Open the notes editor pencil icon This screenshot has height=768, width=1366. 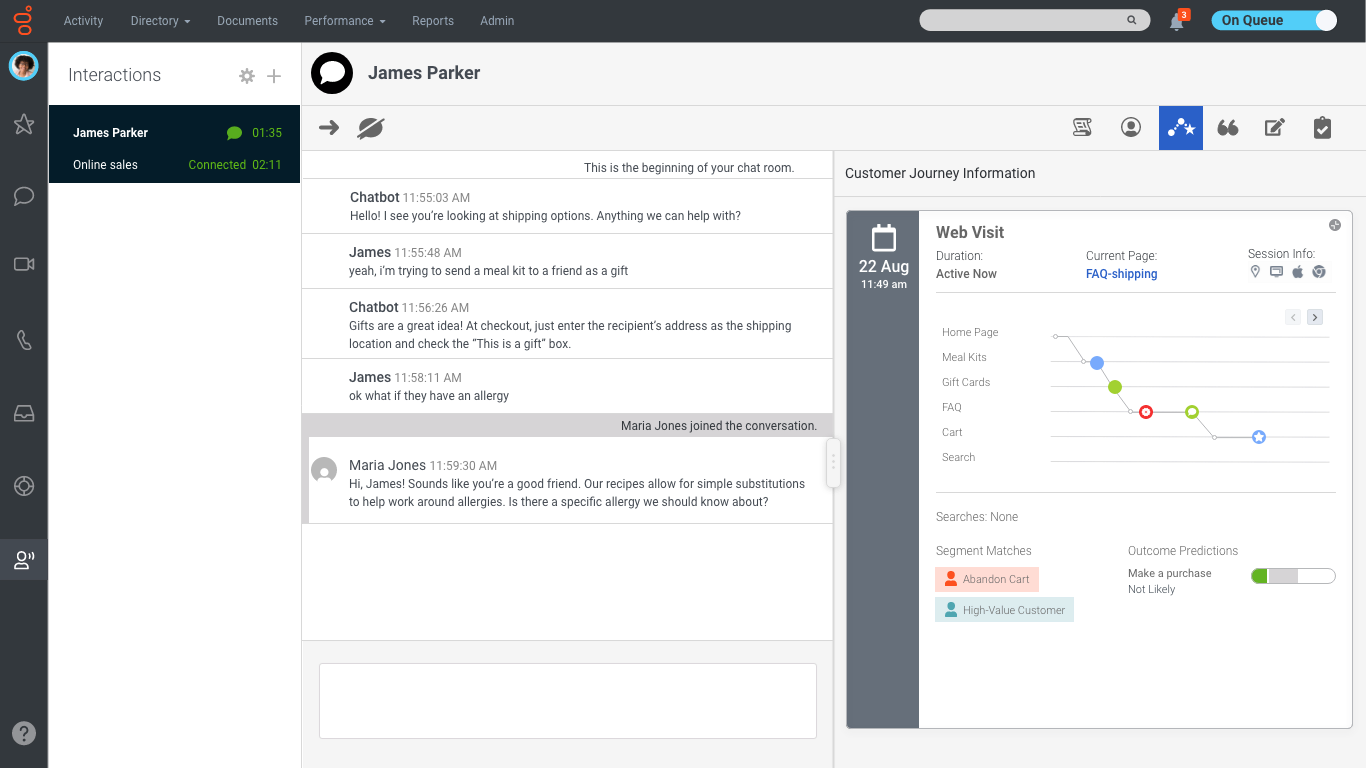click(x=1274, y=127)
